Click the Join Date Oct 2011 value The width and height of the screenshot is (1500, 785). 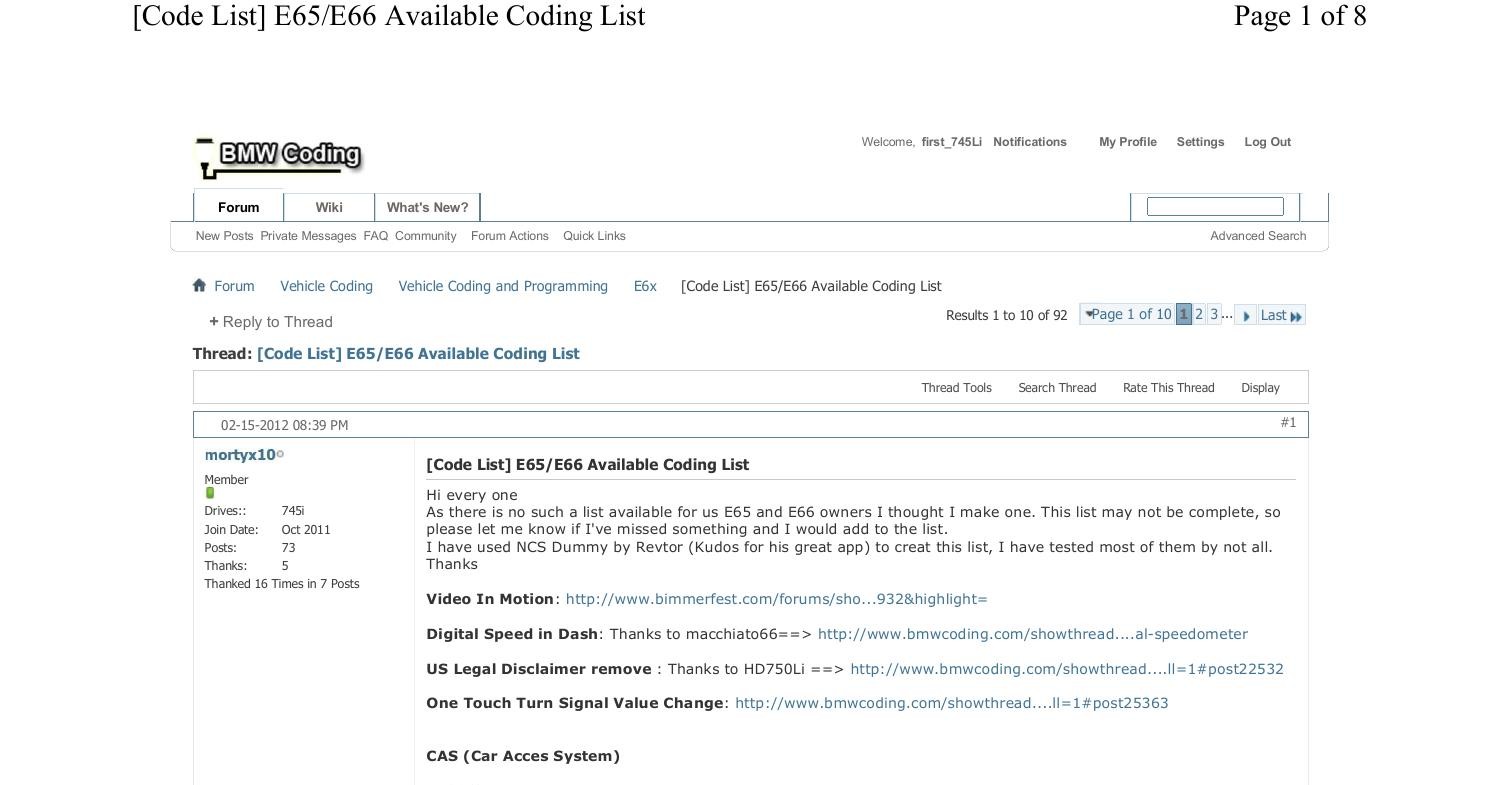tap(306, 530)
